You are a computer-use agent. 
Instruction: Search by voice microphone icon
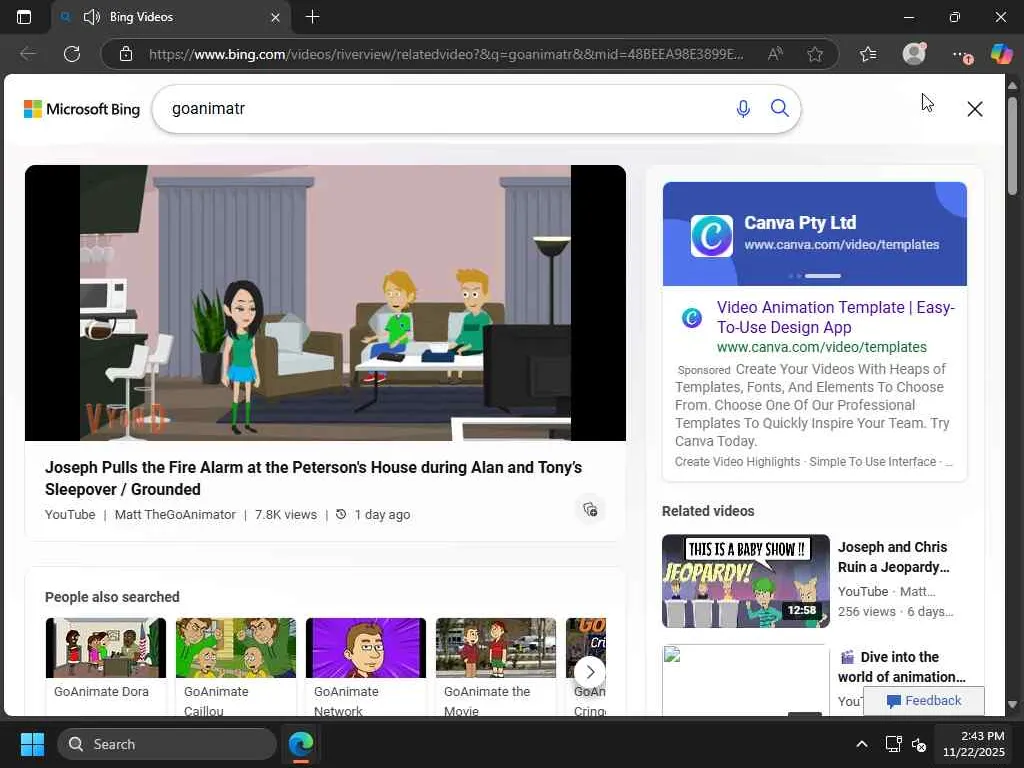click(743, 108)
